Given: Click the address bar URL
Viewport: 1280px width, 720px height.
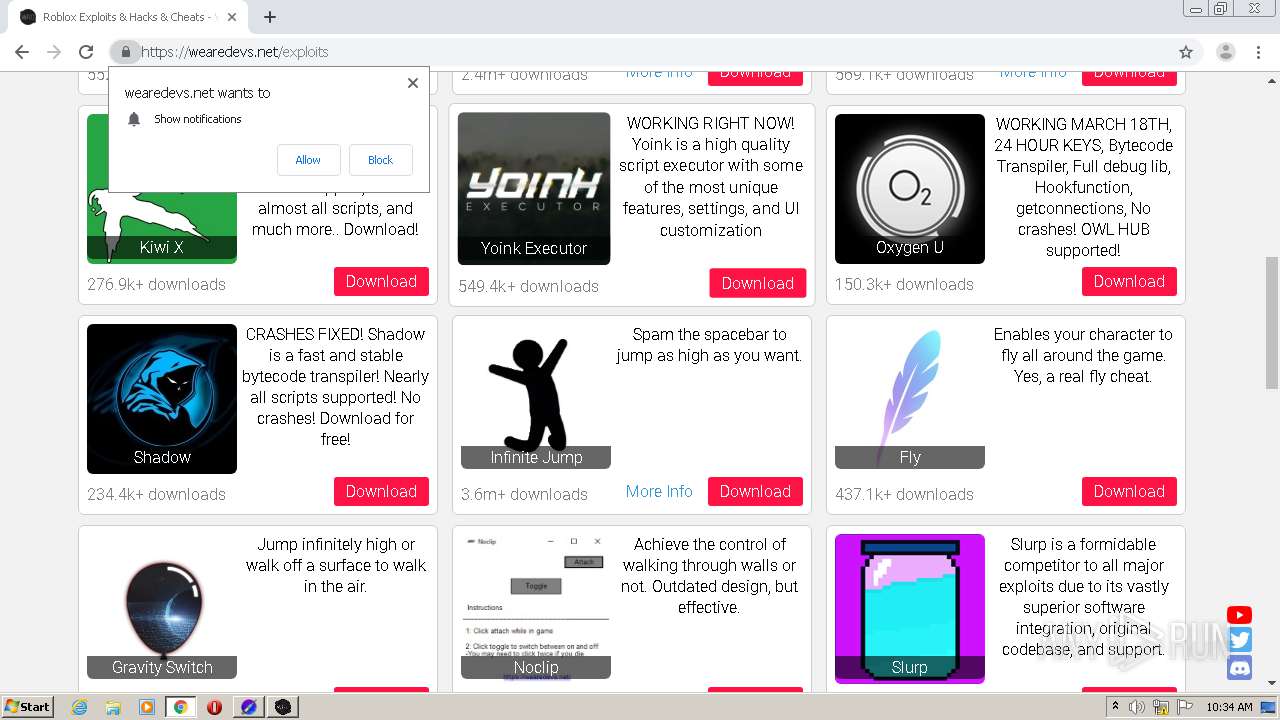Looking at the screenshot, I should click(235, 52).
